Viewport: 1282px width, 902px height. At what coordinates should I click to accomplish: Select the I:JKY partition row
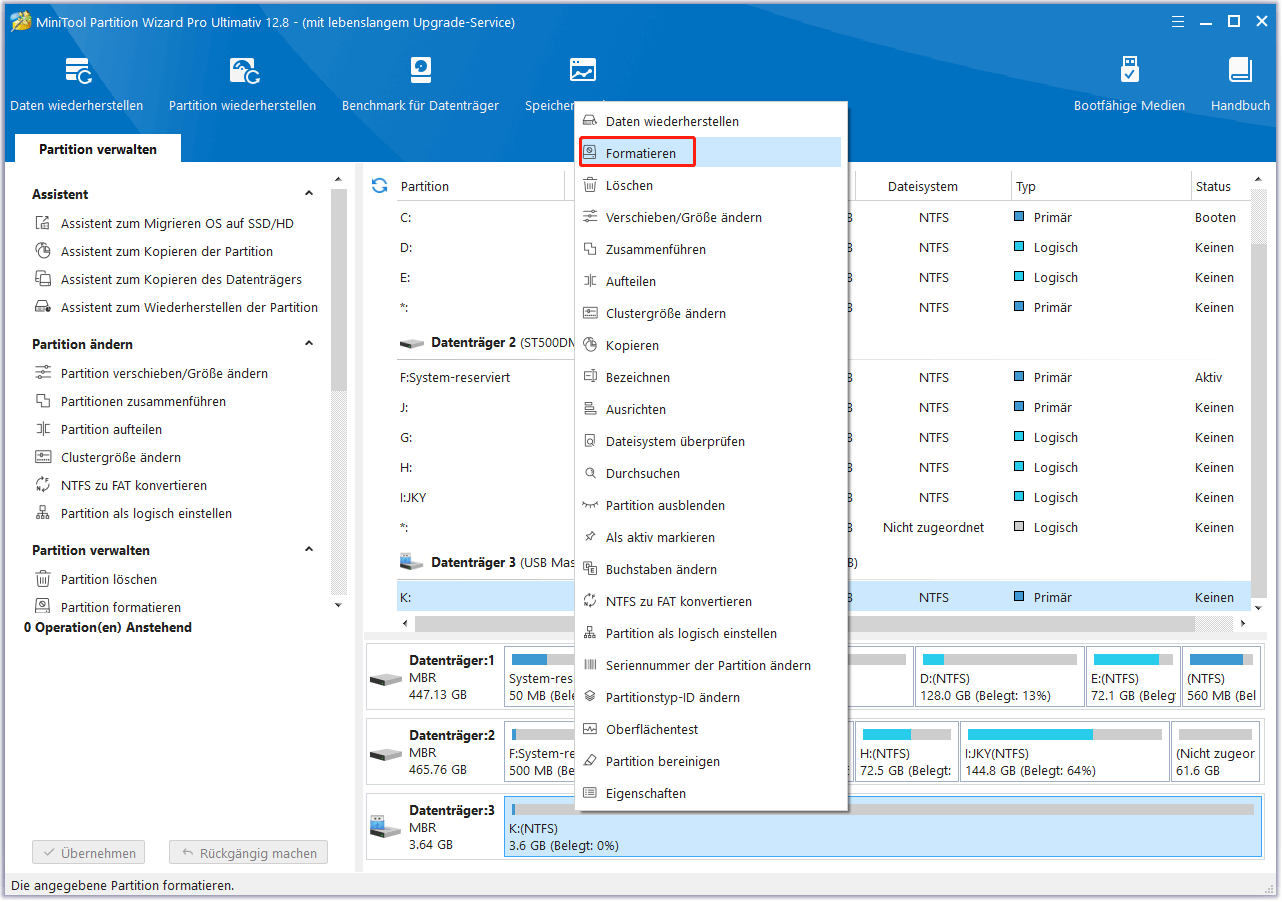point(823,497)
